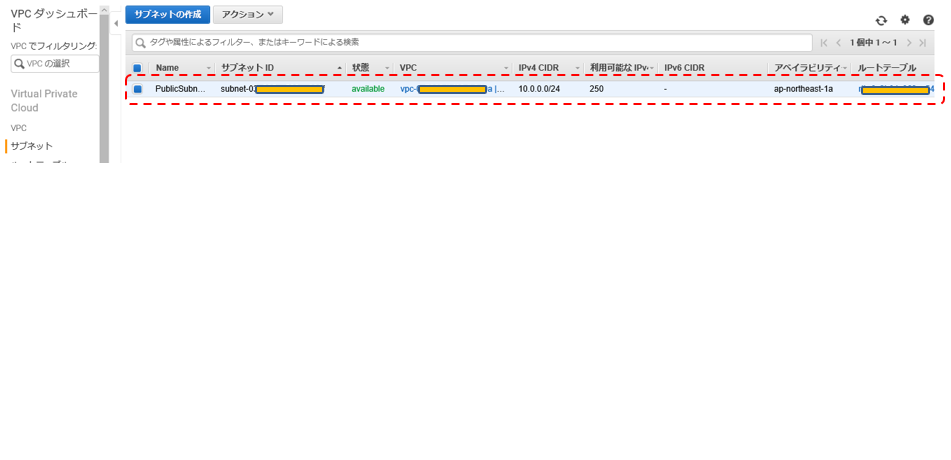
Task: Select サブネット in the sidebar menu
Action: pos(32,146)
